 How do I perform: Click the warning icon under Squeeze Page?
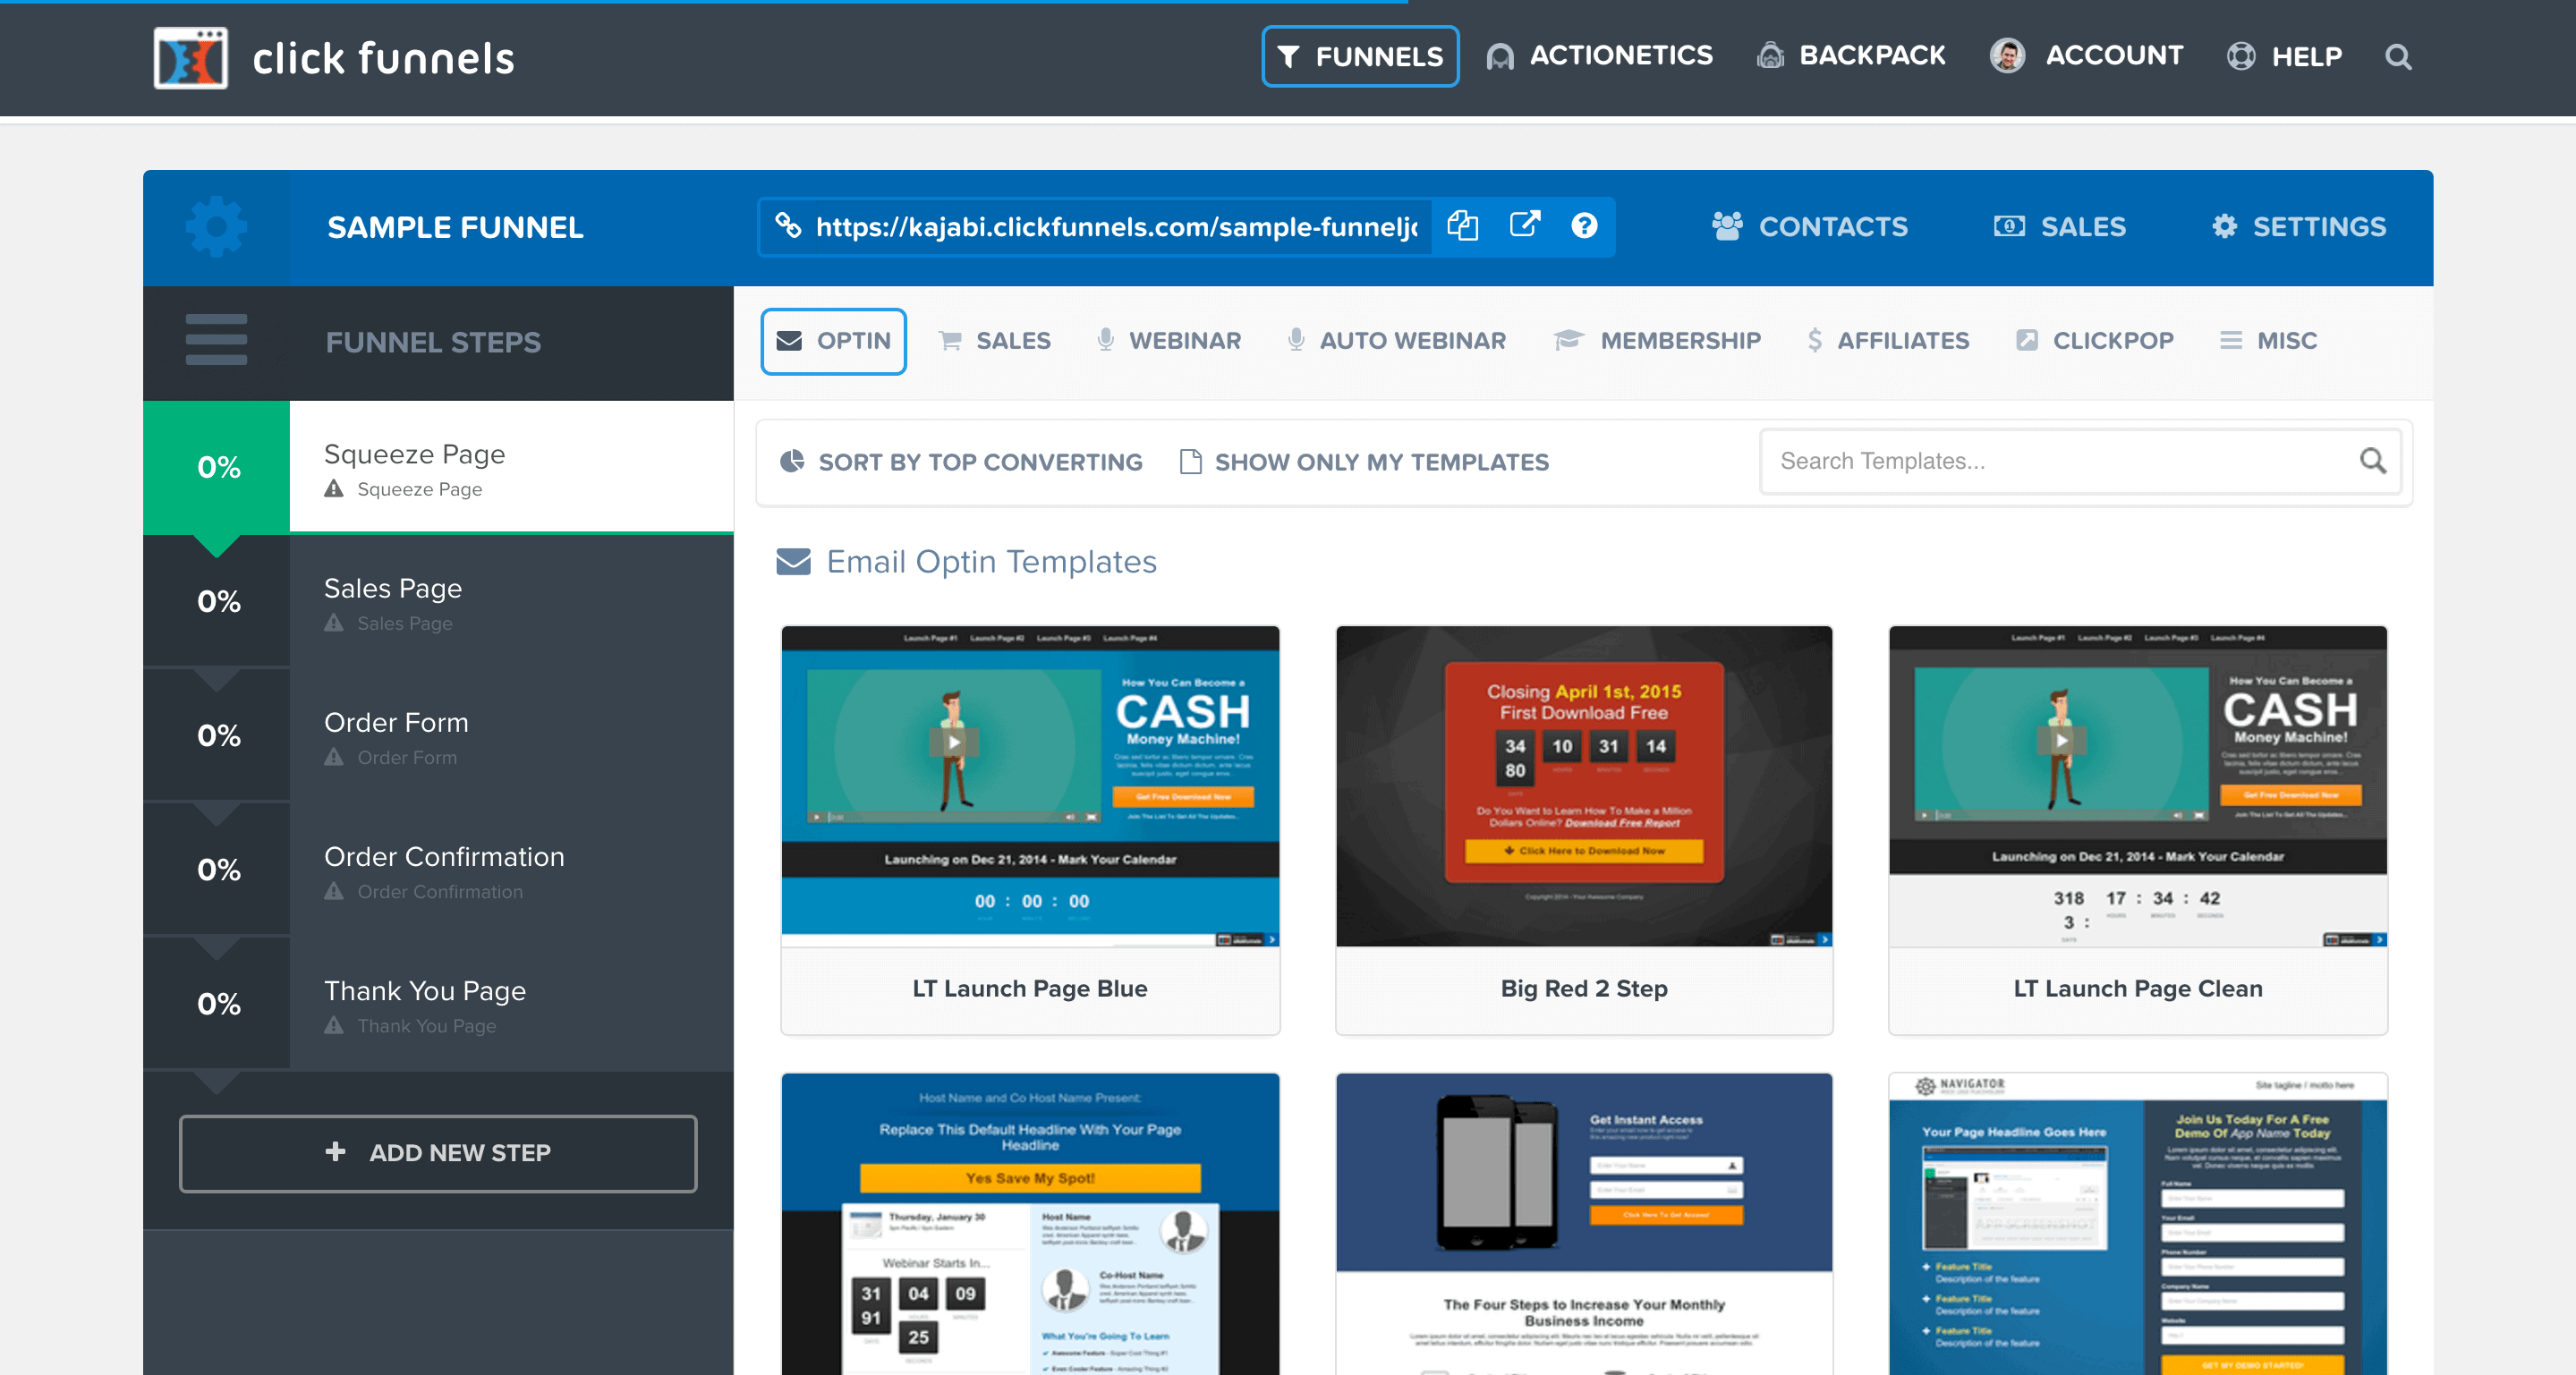click(334, 489)
